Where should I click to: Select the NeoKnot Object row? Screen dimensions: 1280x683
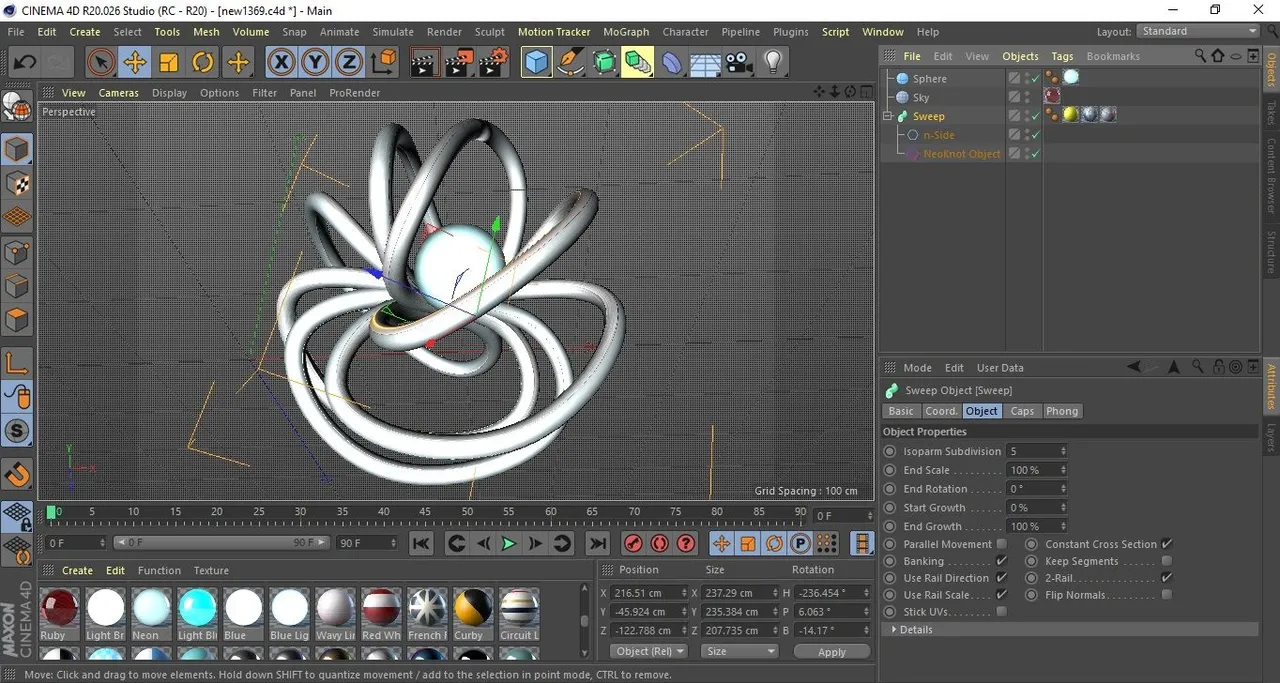click(961, 154)
